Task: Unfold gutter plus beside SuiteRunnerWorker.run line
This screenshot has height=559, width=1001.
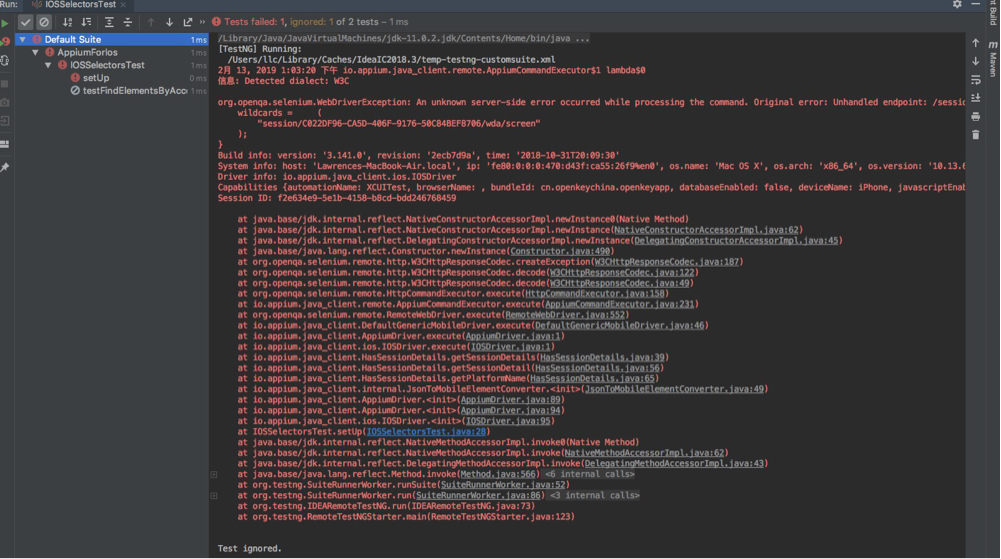Action: (214, 495)
